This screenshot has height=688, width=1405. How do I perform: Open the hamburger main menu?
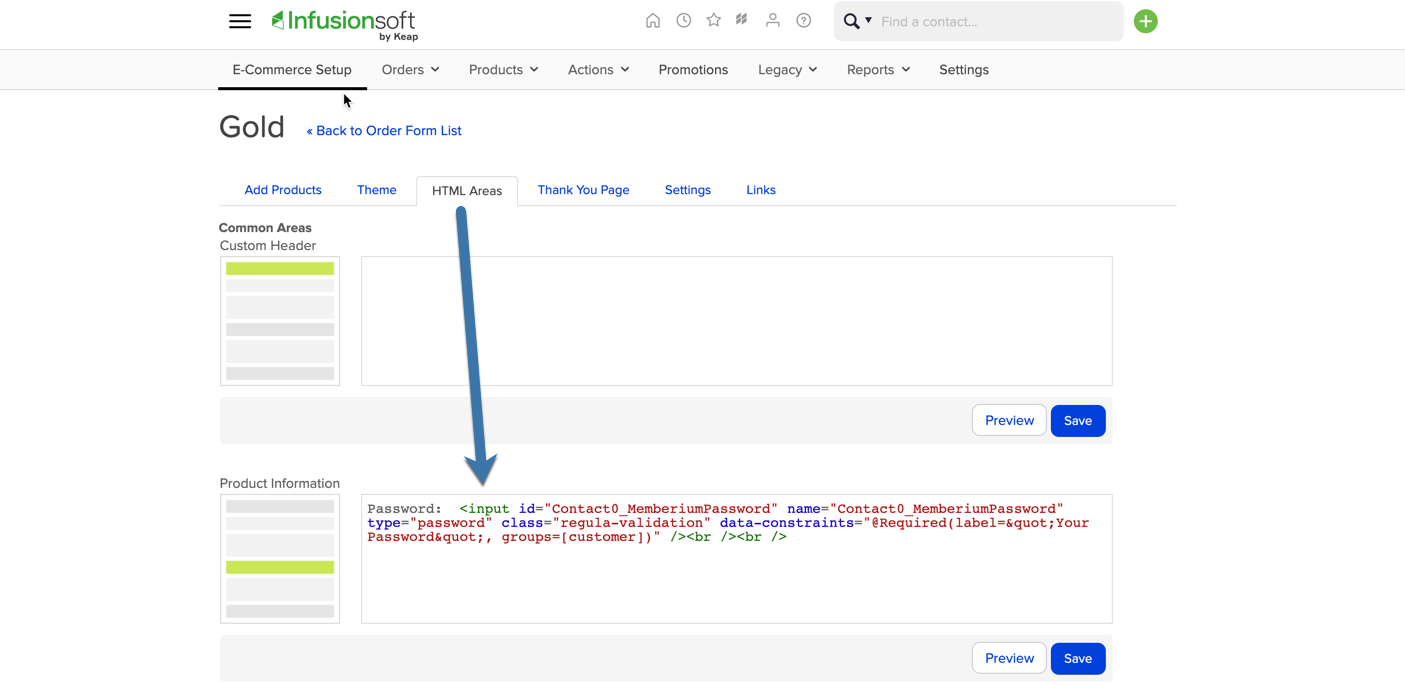click(240, 21)
